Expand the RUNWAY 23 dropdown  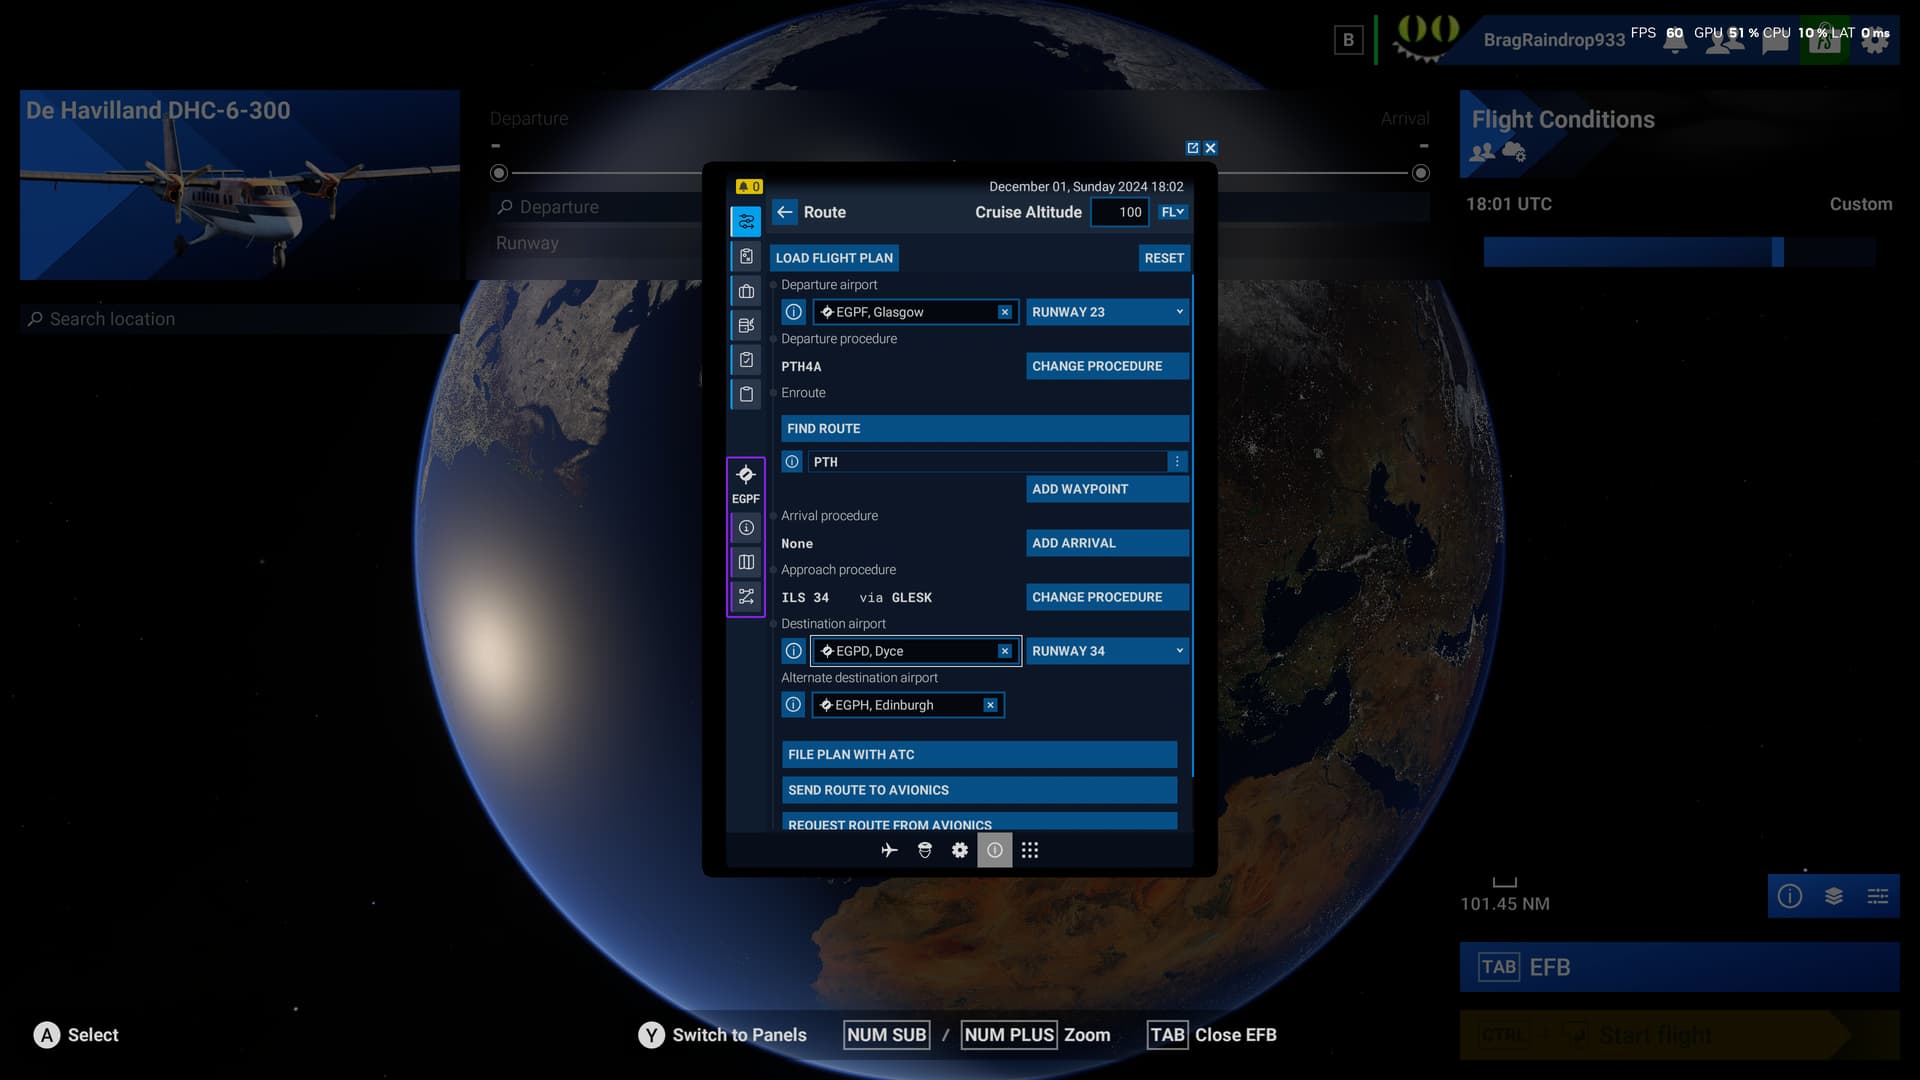1107,312
